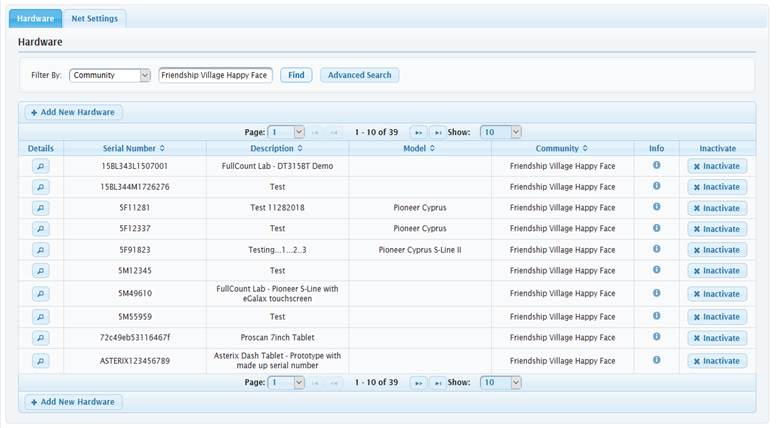Inactivate hardware 15BL344M1726276

(x=717, y=187)
